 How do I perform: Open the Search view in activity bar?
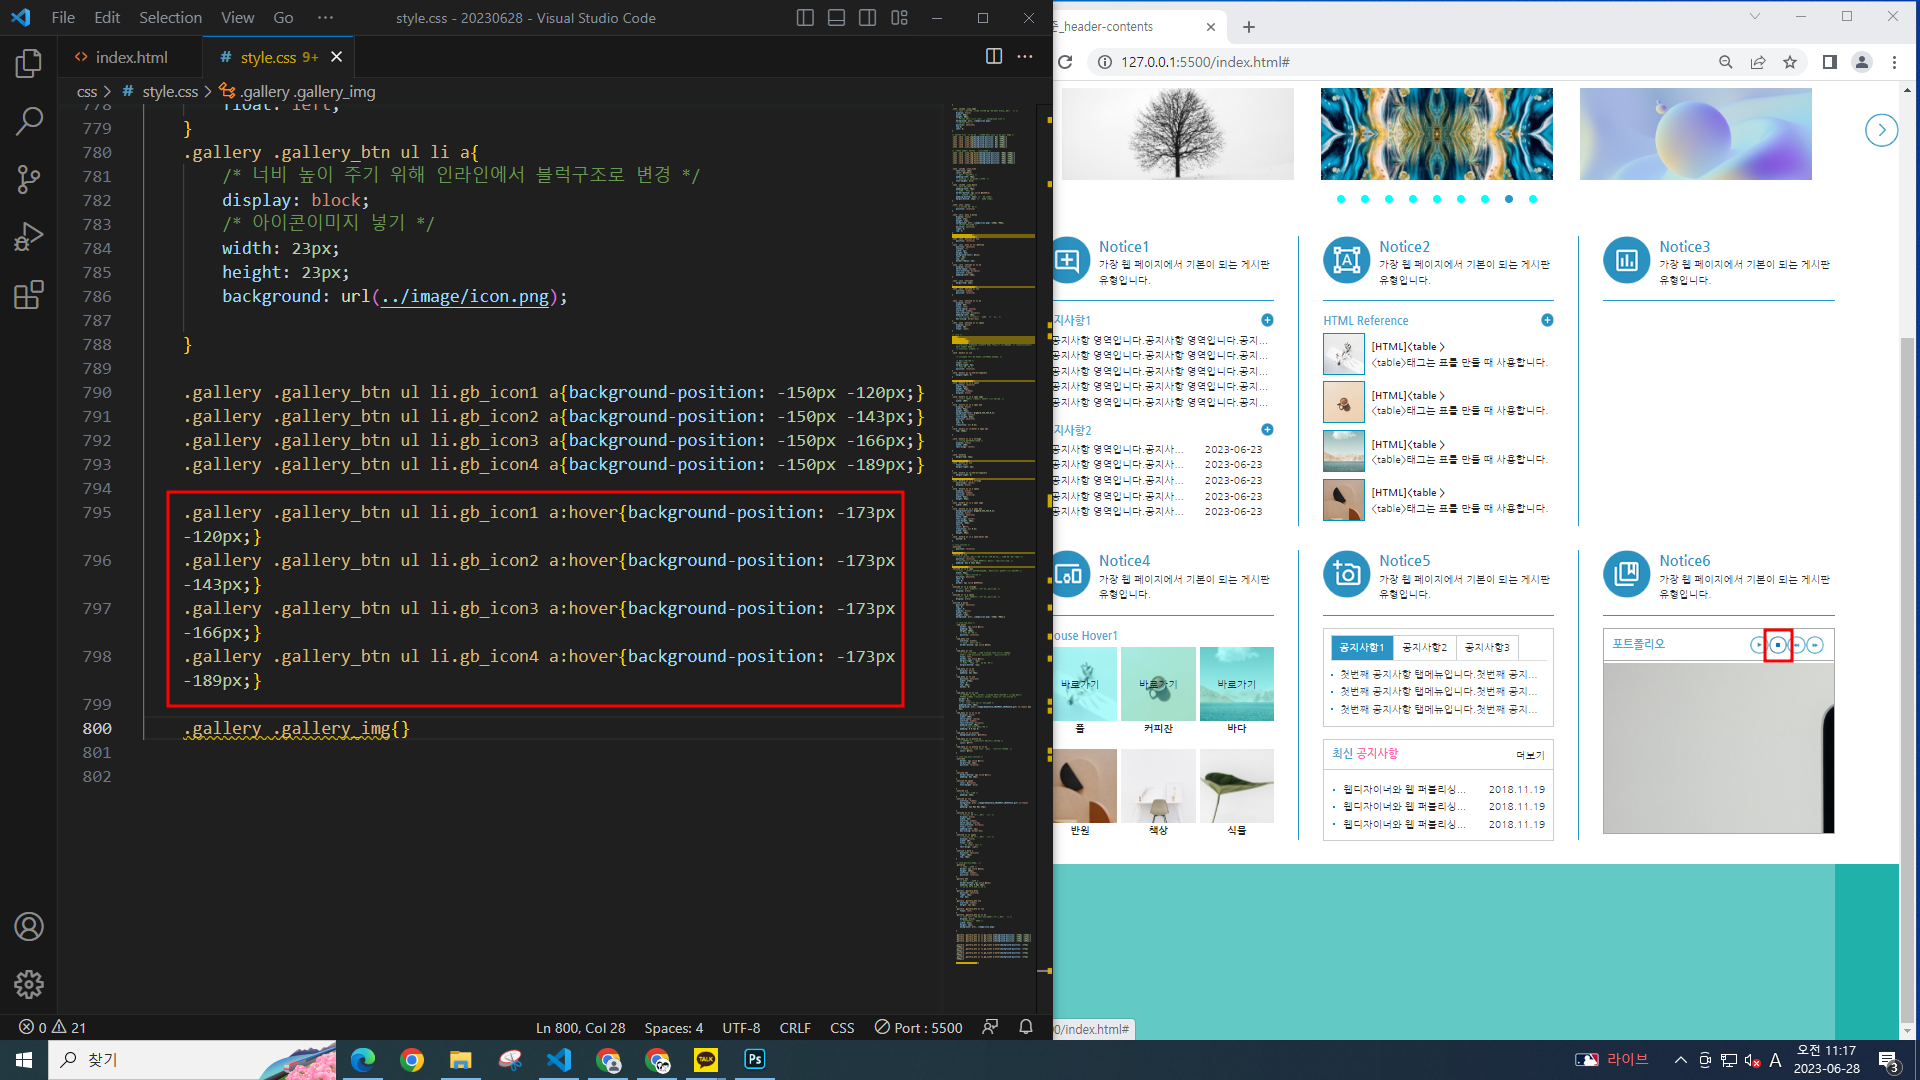[x=29, y=122]
